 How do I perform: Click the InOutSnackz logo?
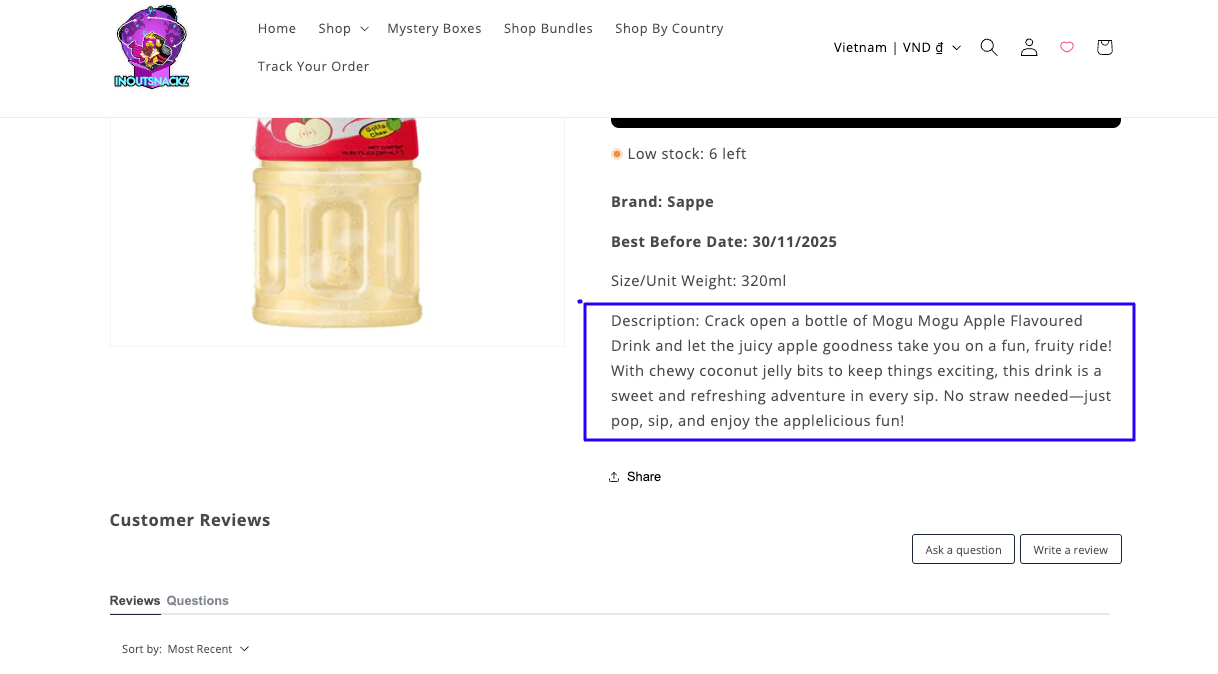click(152, 47)
